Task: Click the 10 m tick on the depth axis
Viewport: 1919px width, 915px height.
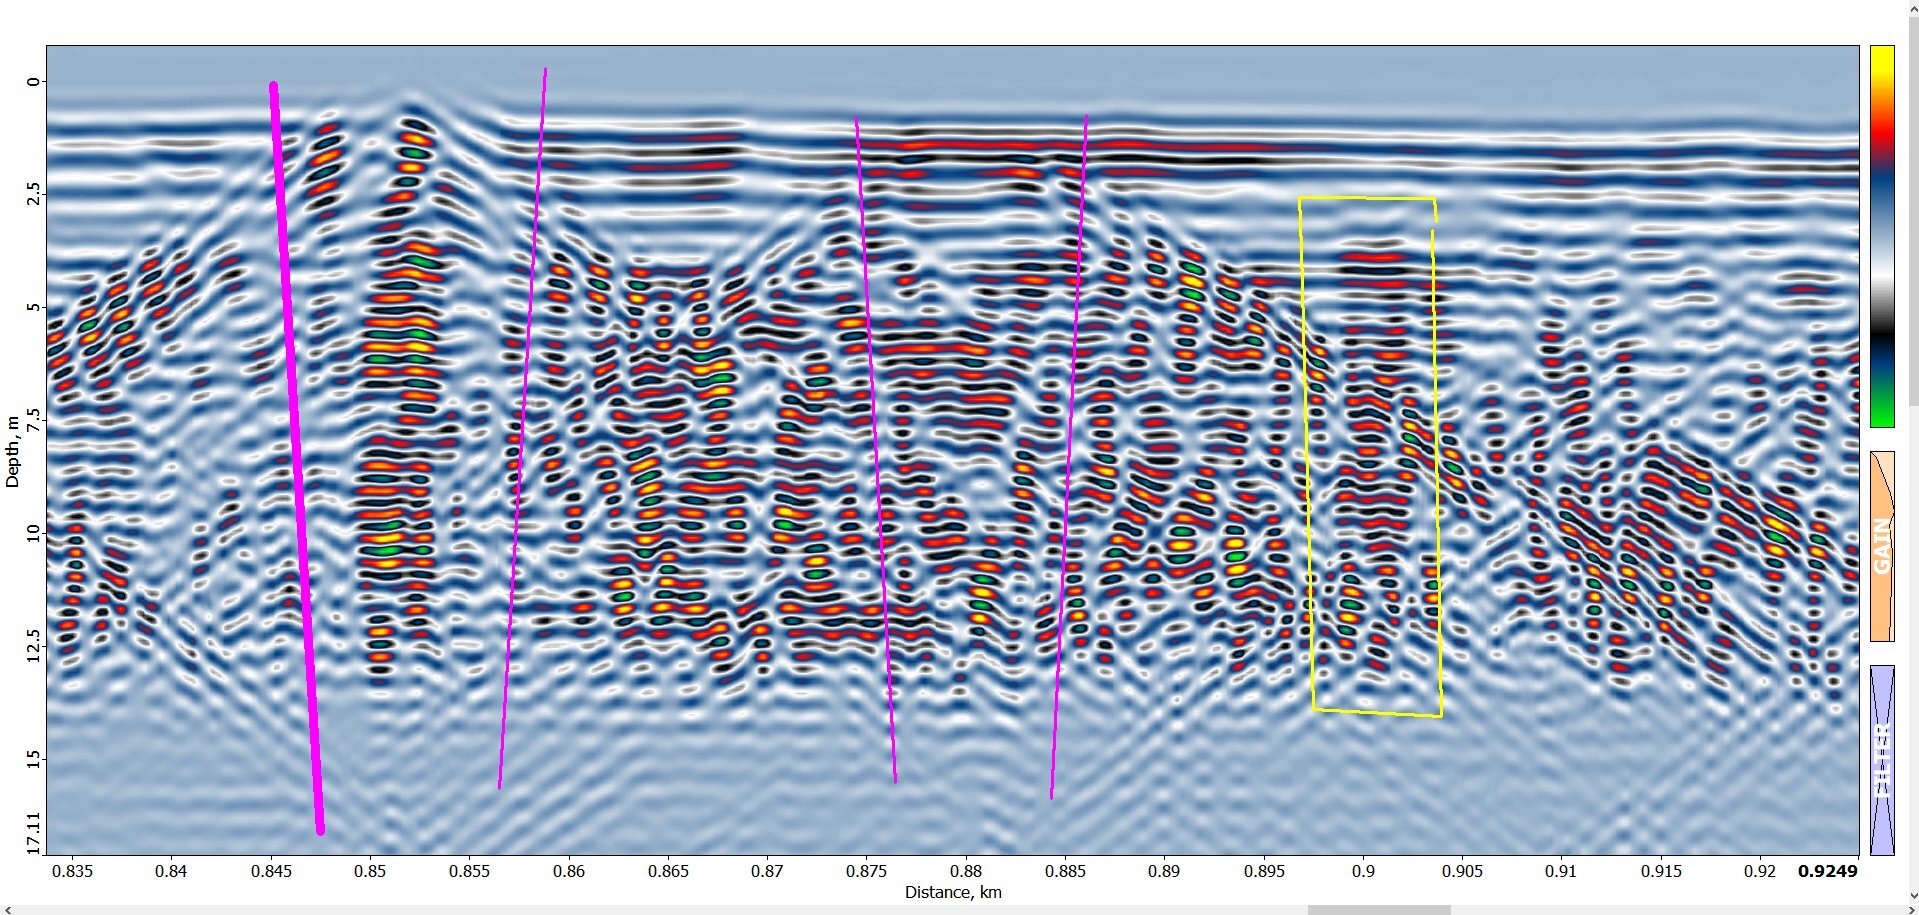Action: click(x=33, y=533)
